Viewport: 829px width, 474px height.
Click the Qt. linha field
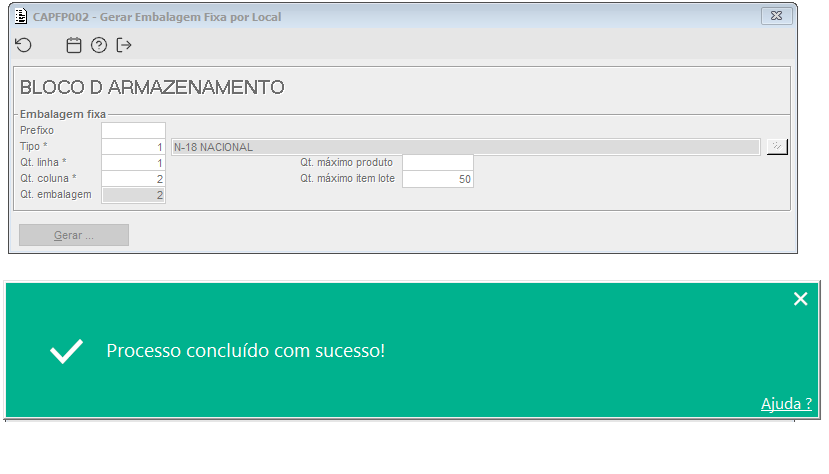pyautogui.click(x=133, y=163)
